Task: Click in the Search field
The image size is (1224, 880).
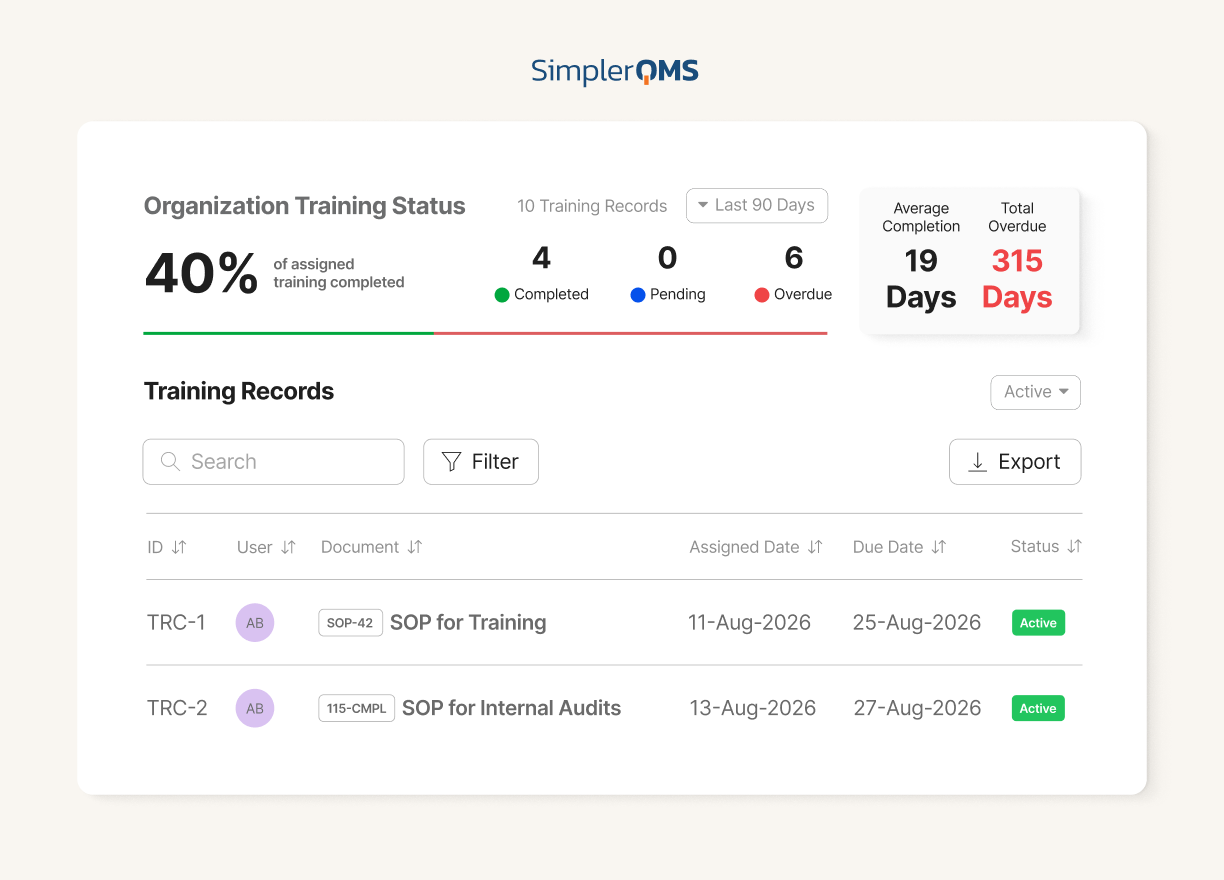Action: point(274,462)
